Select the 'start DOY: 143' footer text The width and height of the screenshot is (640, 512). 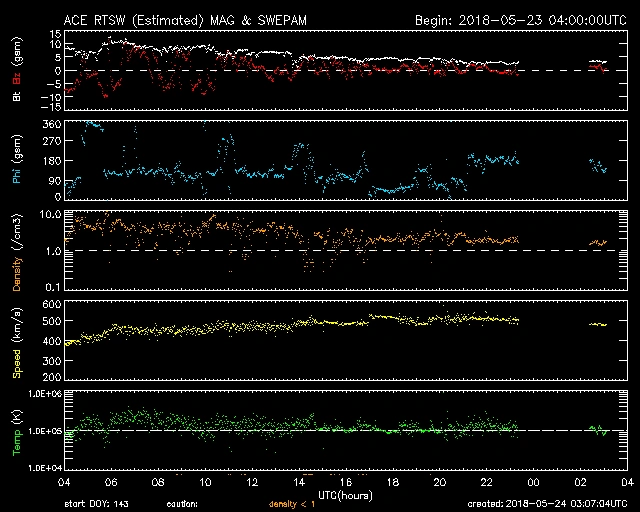tap(96, 504)
